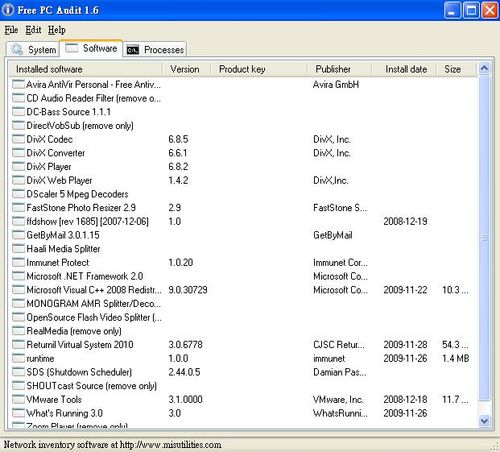Select the Microsoft .NET Framework 2.0 entry name
The image size is (500, 452).
point(85,276)
